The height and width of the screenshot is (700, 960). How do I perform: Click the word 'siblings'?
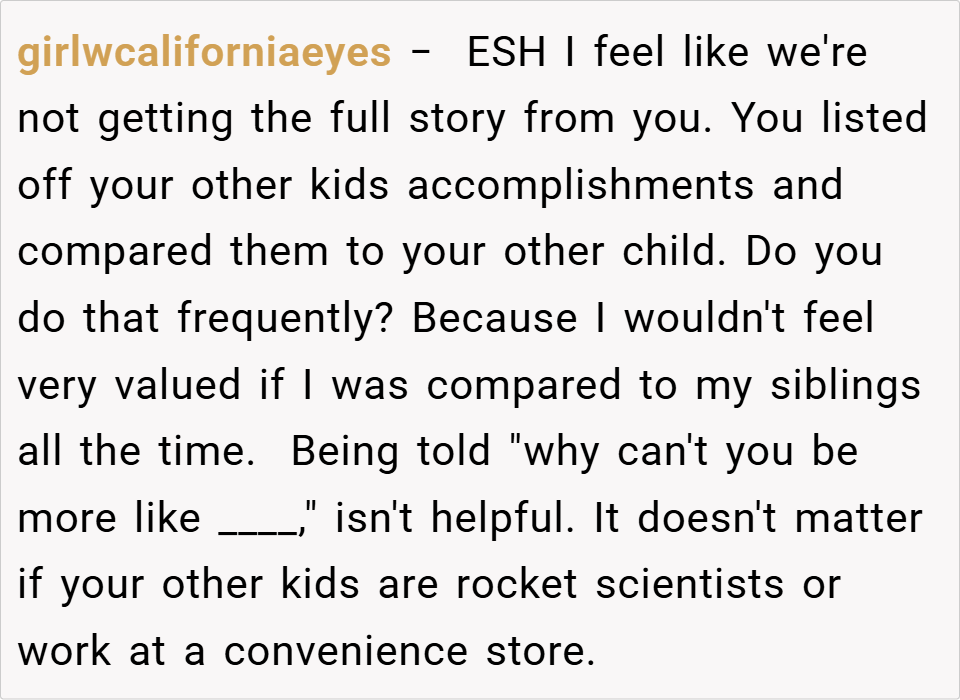pos(845,386)
